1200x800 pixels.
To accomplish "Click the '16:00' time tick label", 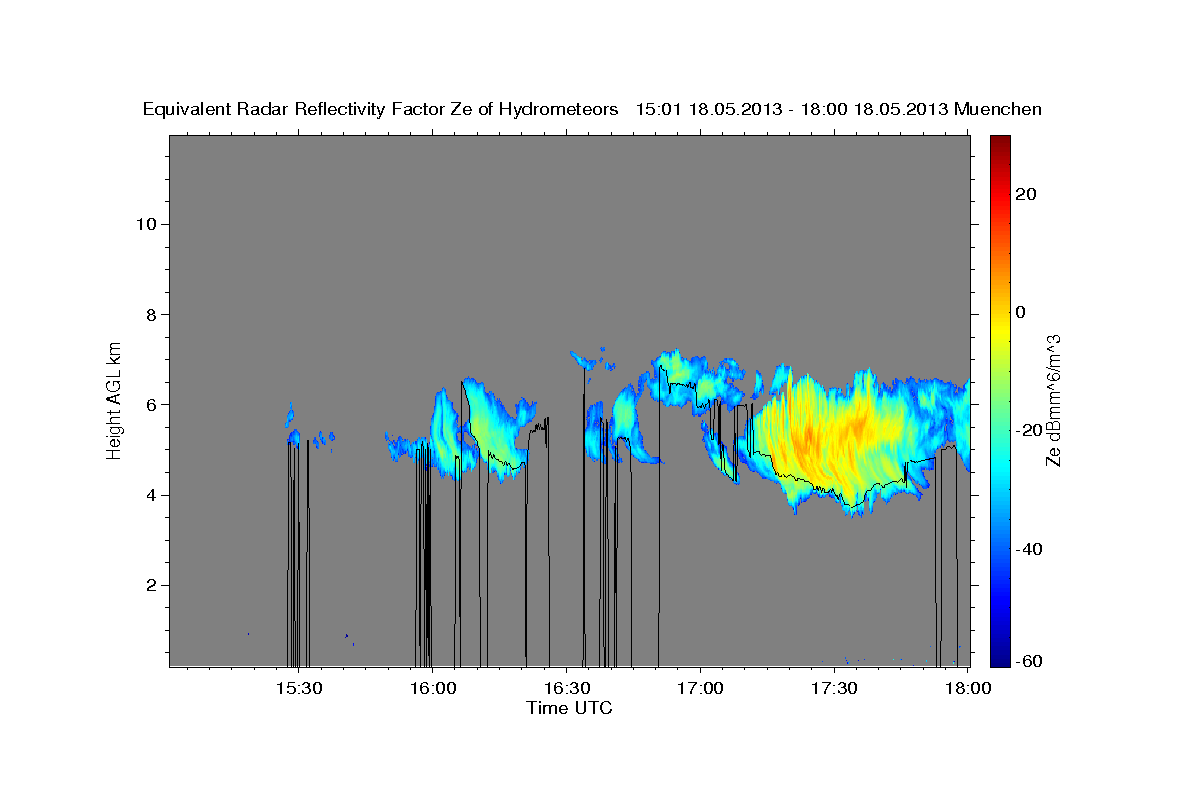I will 432,689.
